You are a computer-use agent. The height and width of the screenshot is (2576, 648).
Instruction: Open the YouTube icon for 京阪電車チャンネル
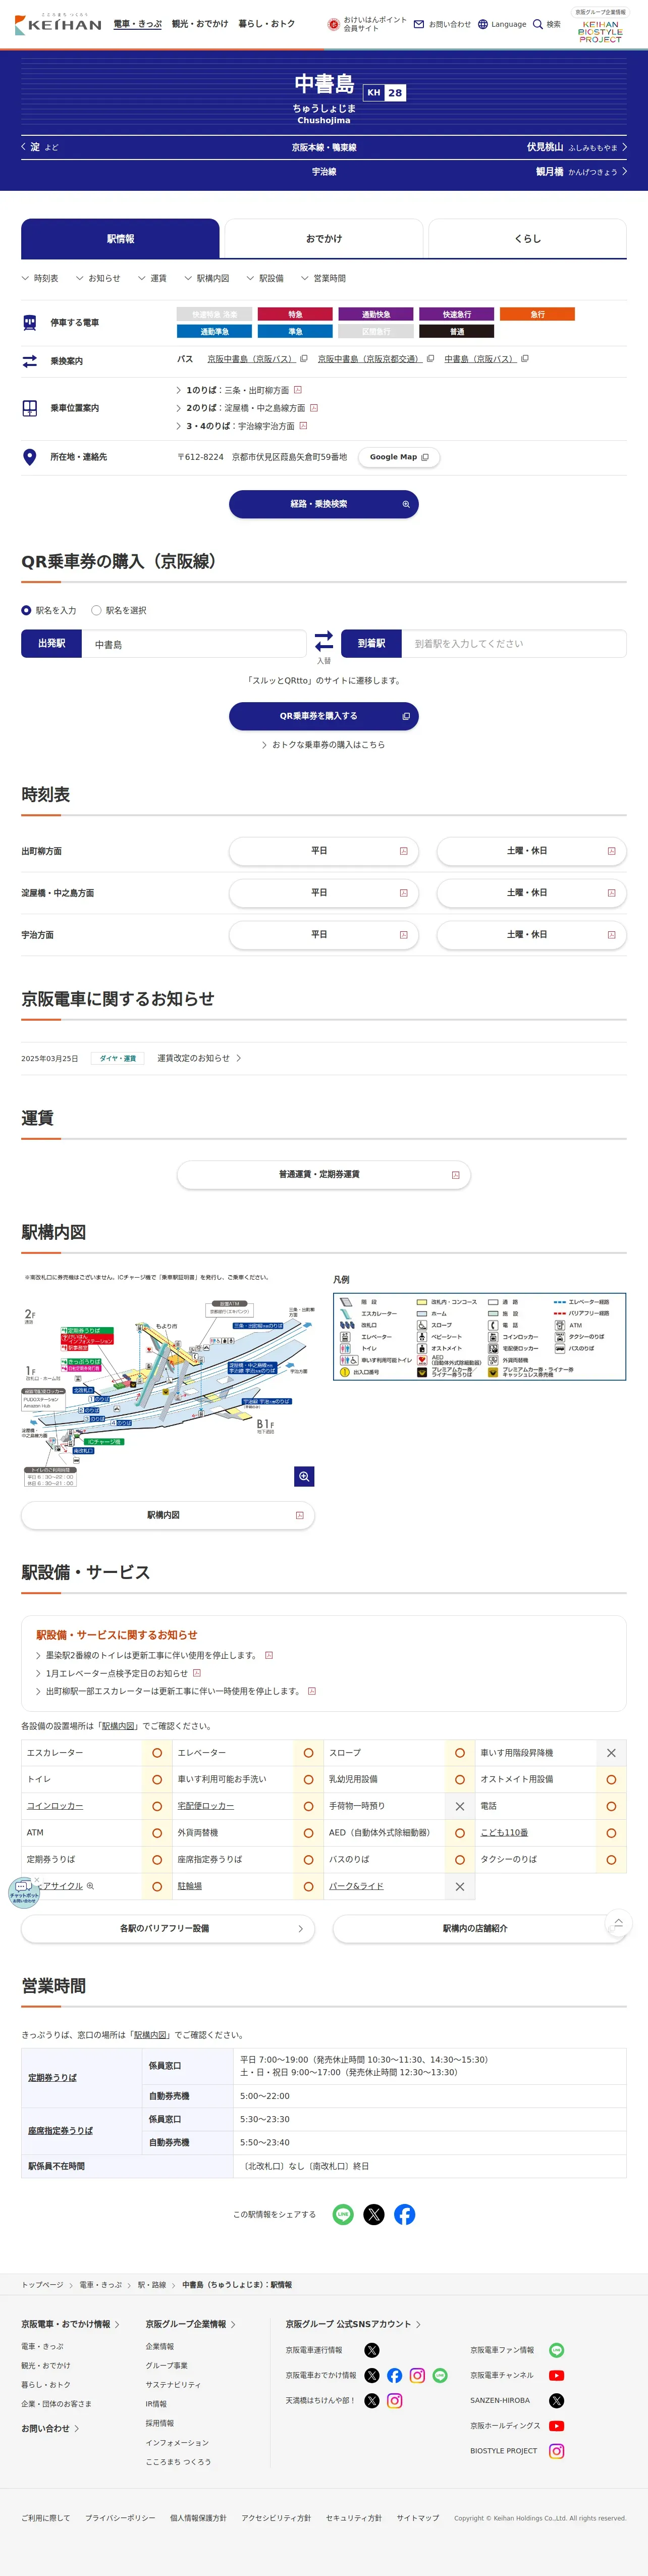(x=557, y=2375)
